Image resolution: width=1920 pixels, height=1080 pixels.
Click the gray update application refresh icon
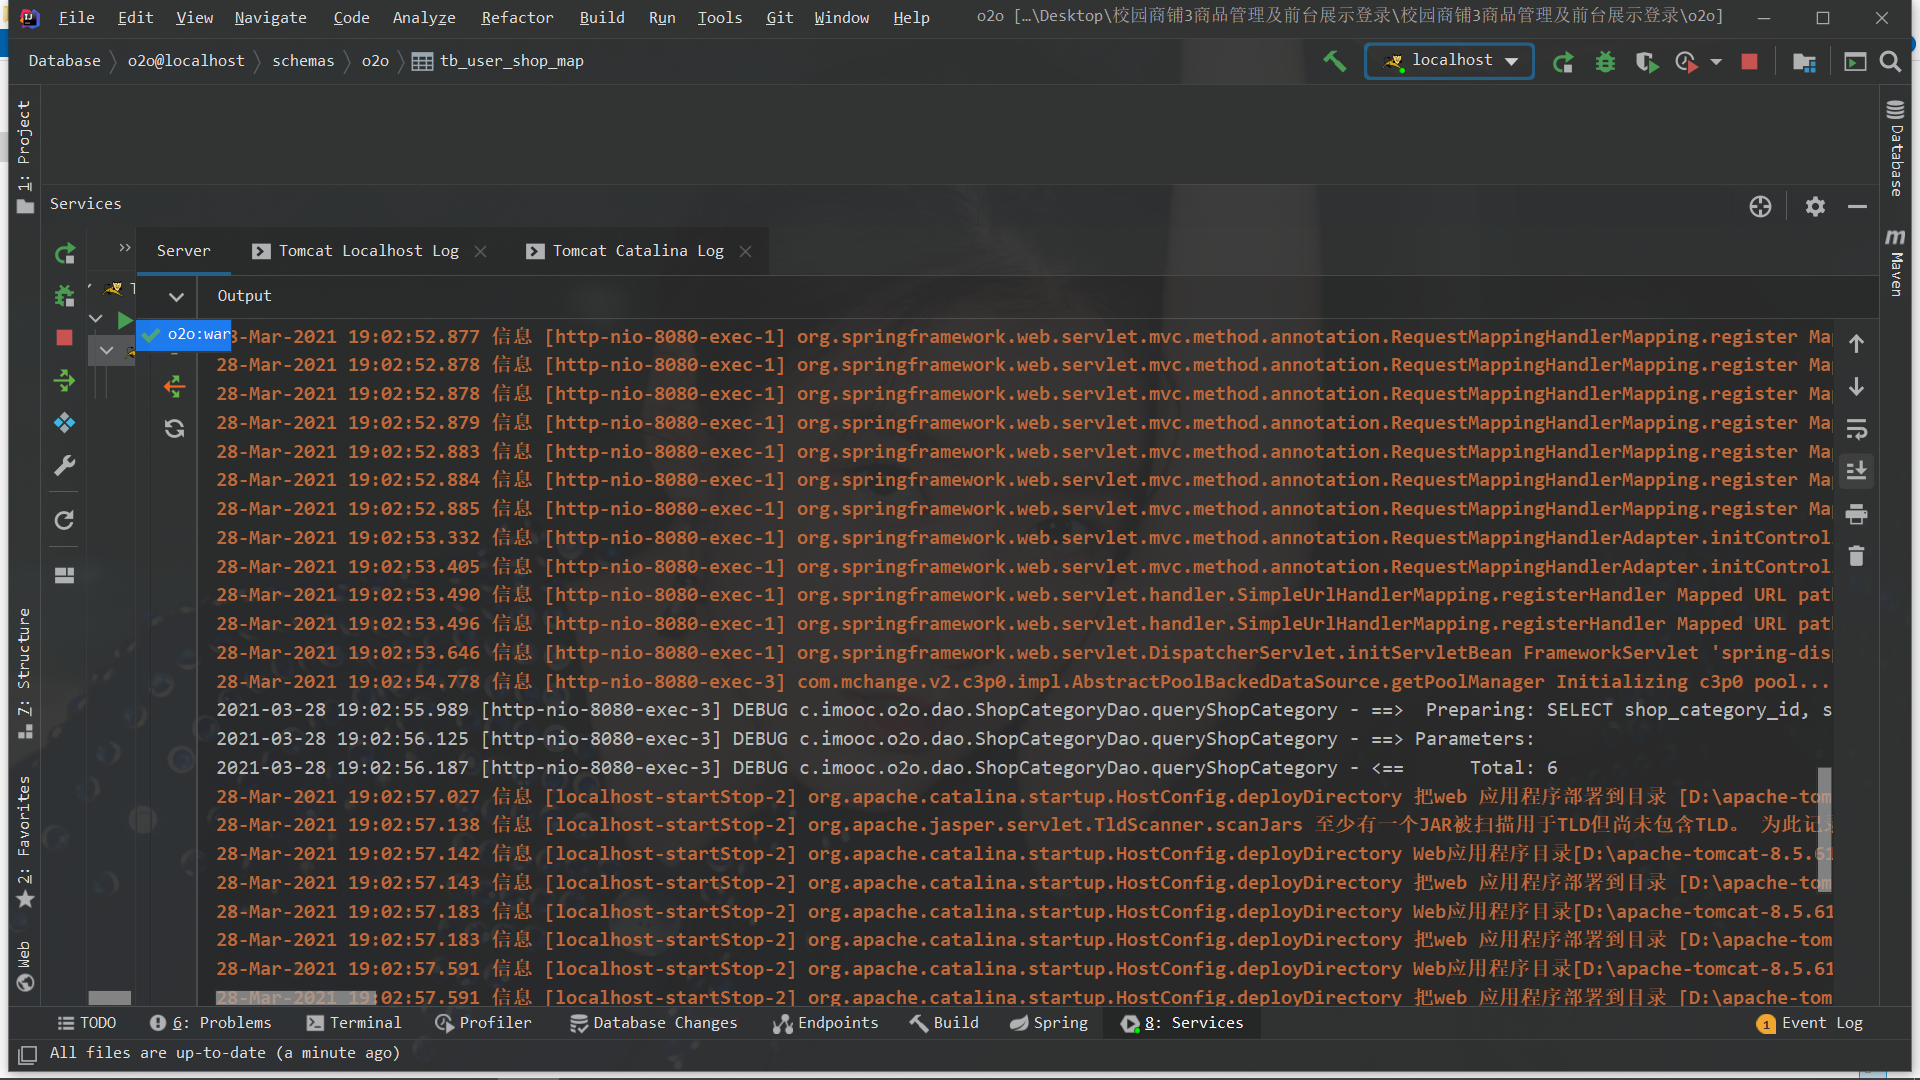(65, 520)
